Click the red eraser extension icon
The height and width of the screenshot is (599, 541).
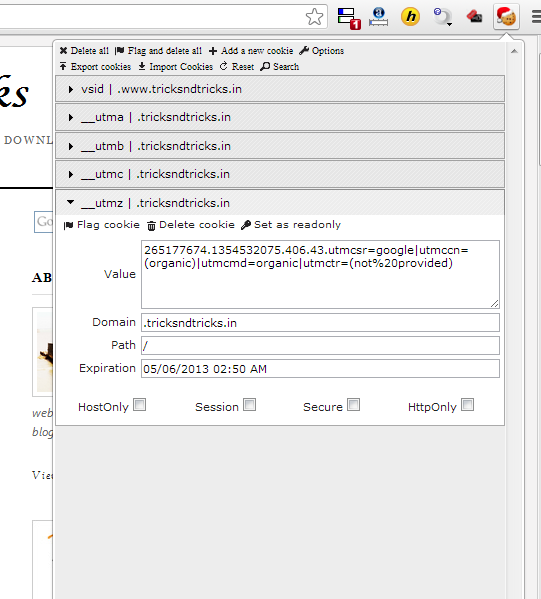(474, 17)
